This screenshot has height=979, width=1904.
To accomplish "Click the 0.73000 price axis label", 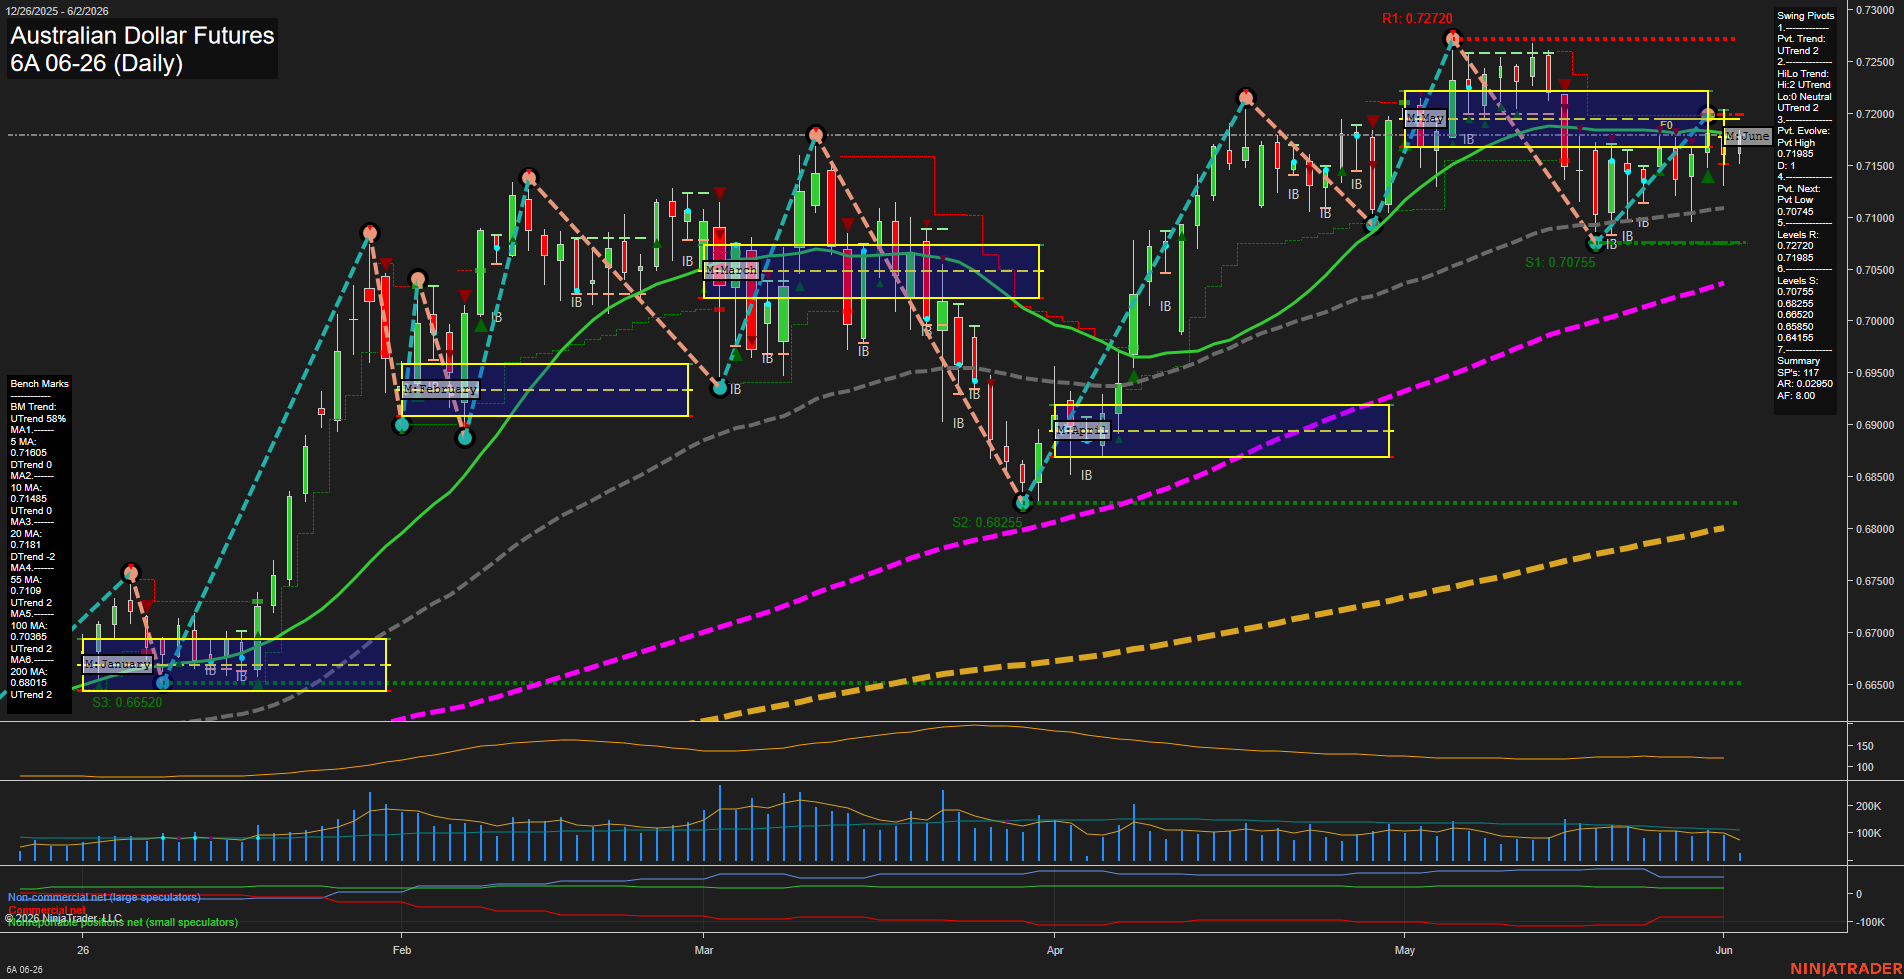I will click(x=1875, y=10).
